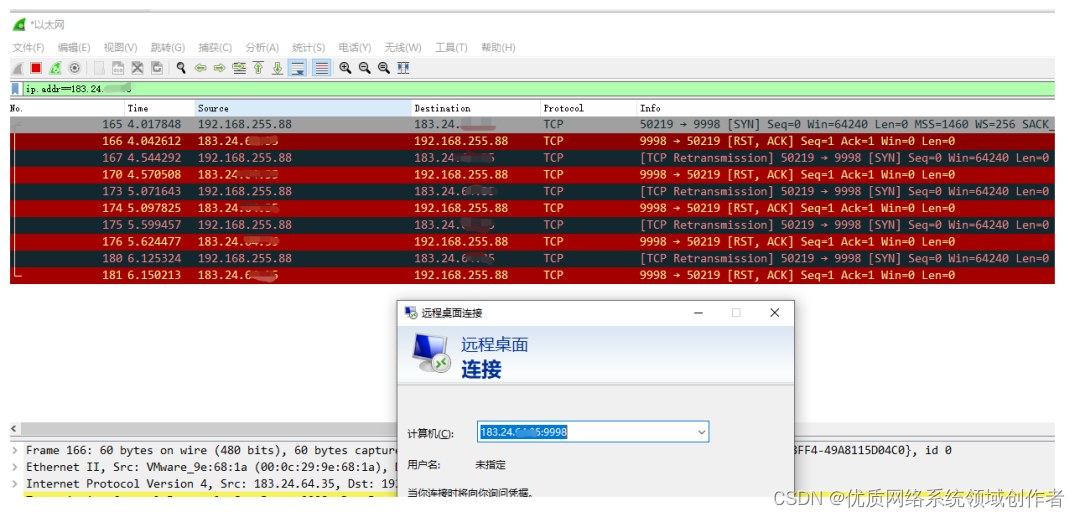The height and width of the screenshot is (517, 1080).
Task: Select packet 167 TCP Retransmission row
Action: coord(532,158)
